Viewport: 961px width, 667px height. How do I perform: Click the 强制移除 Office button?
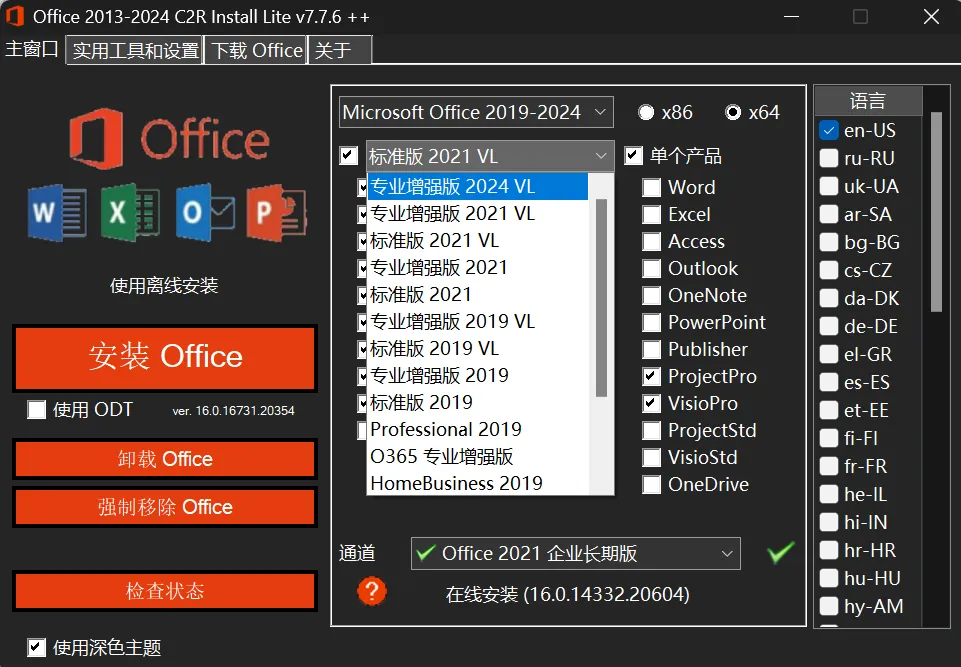[x=165, y=507]
